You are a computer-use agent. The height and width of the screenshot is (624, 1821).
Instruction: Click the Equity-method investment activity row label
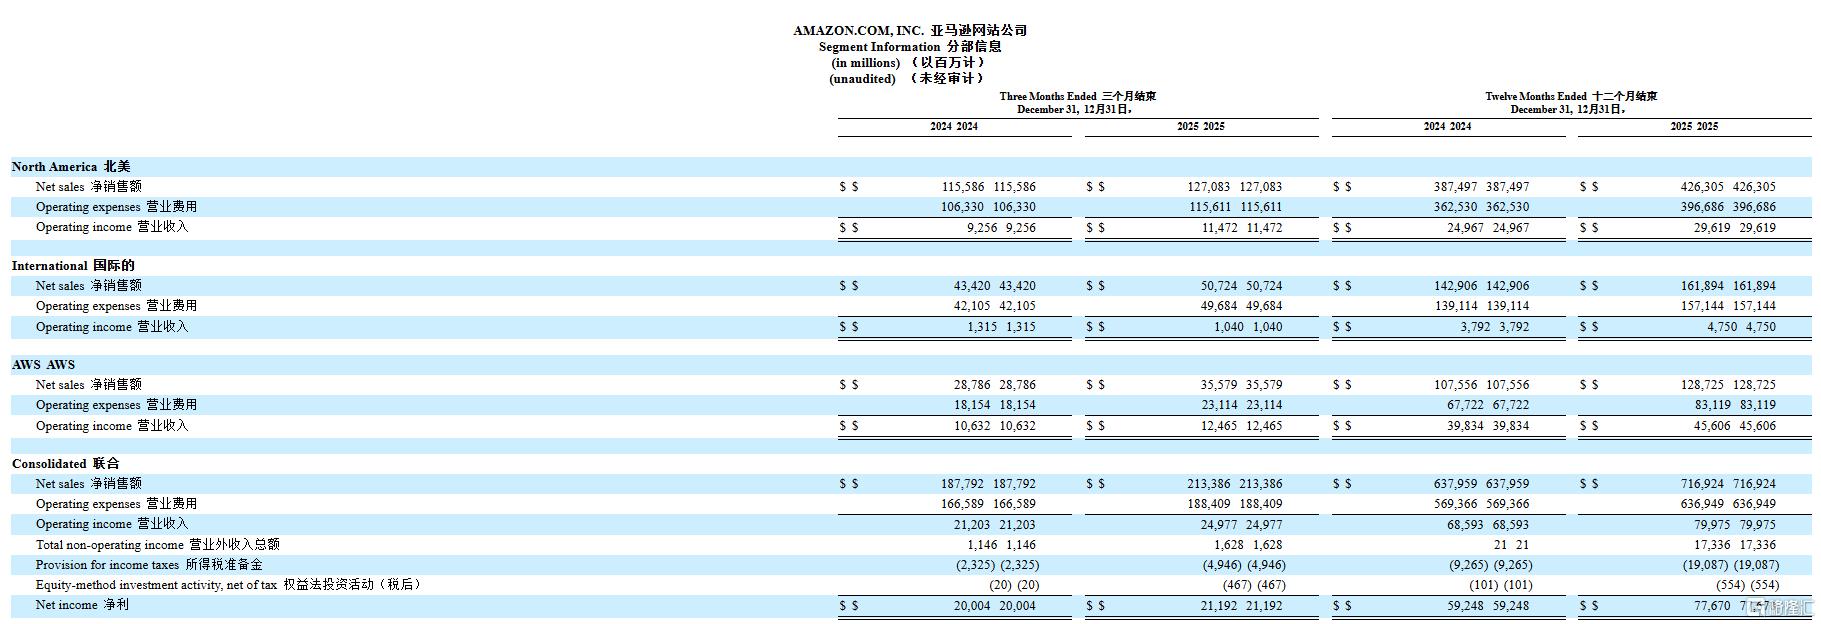[228, 585]
